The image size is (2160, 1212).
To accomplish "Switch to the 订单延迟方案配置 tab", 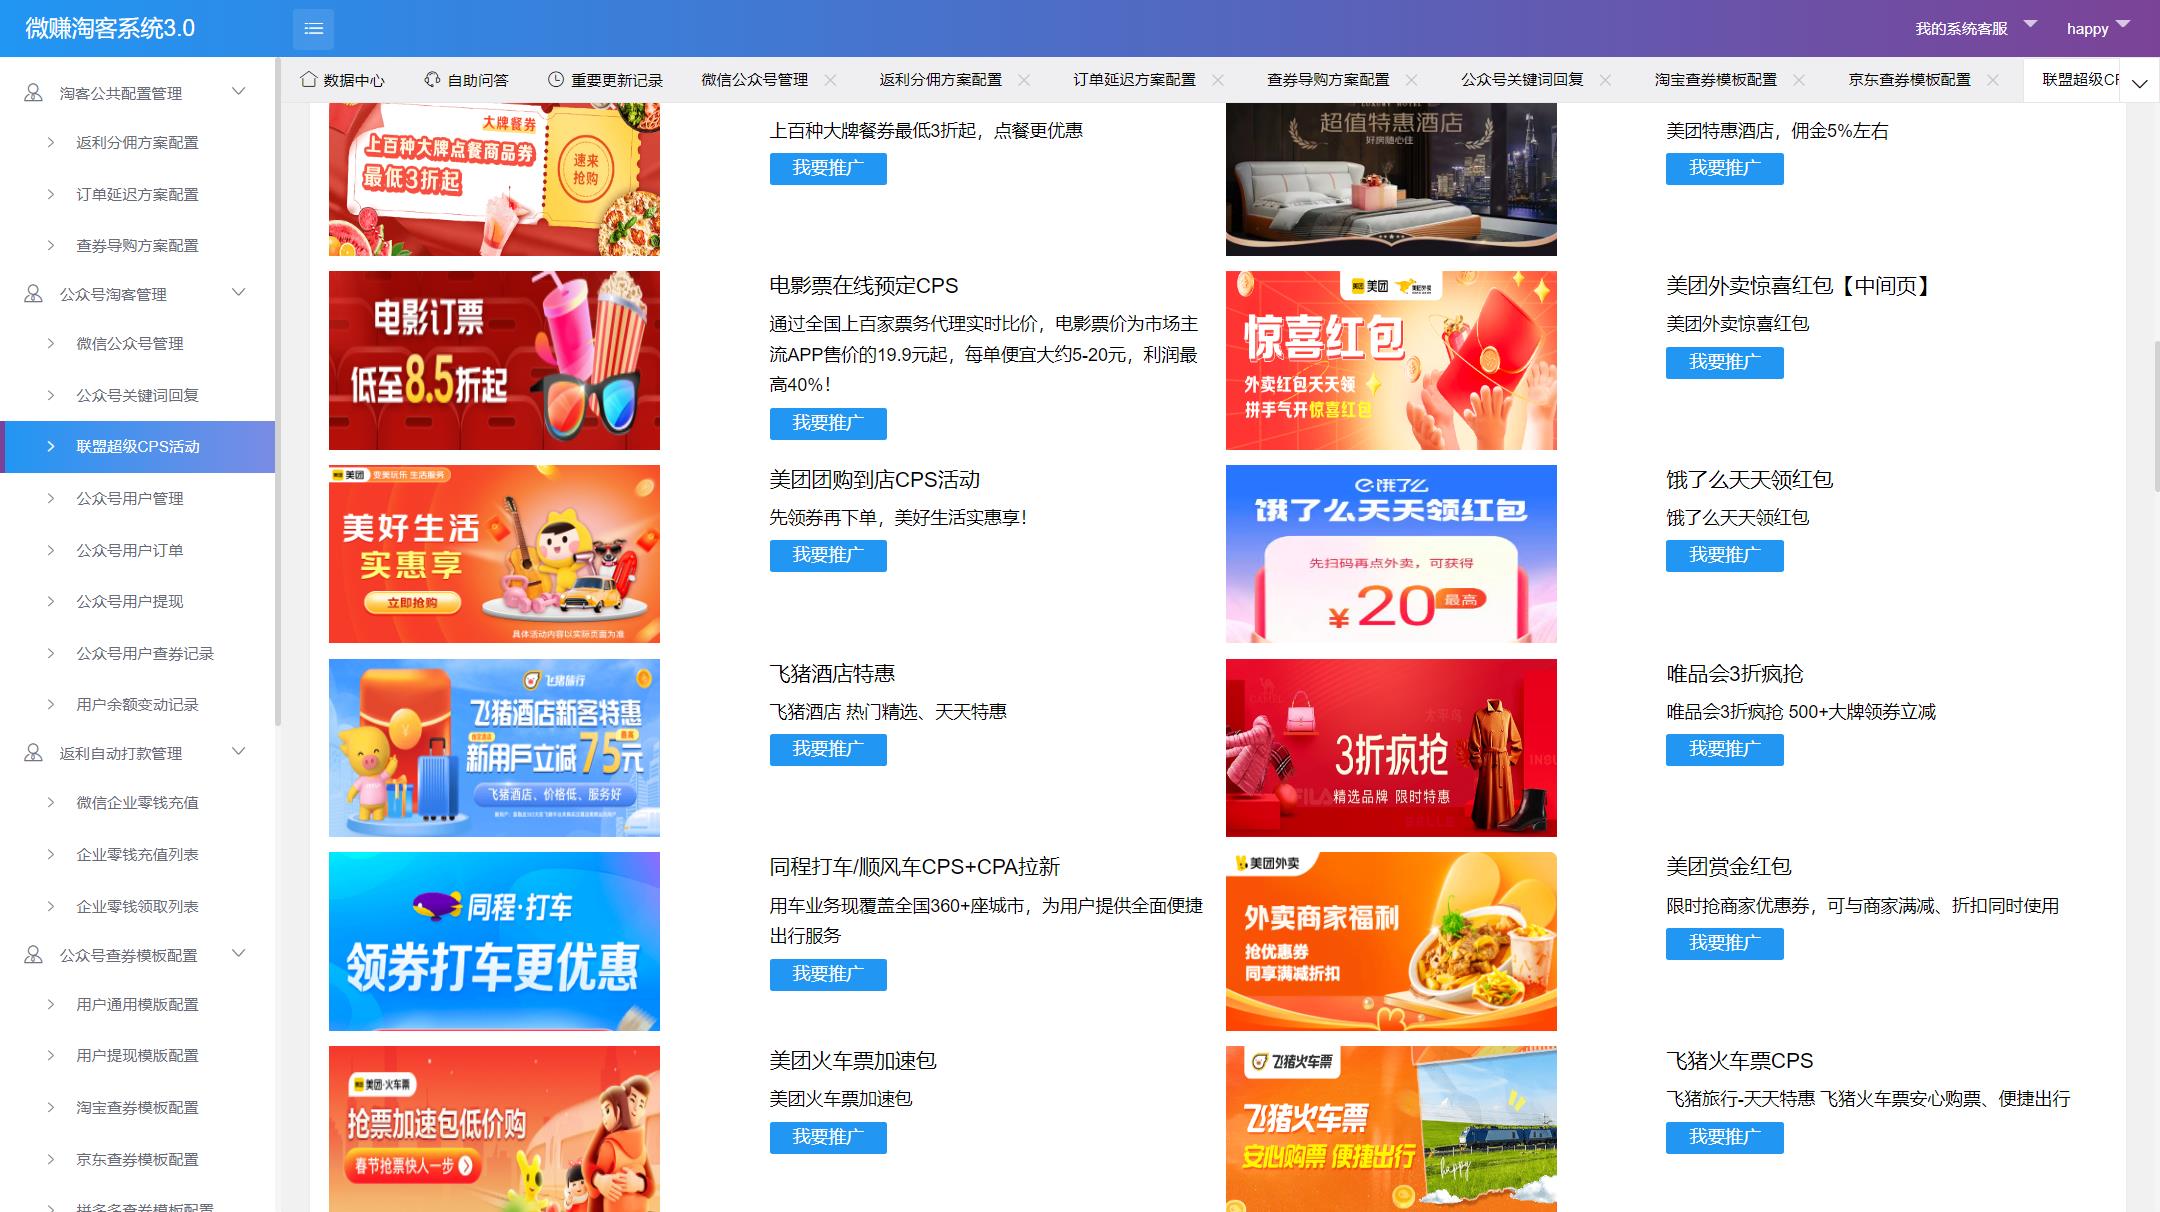I will tap(1134, 80).
